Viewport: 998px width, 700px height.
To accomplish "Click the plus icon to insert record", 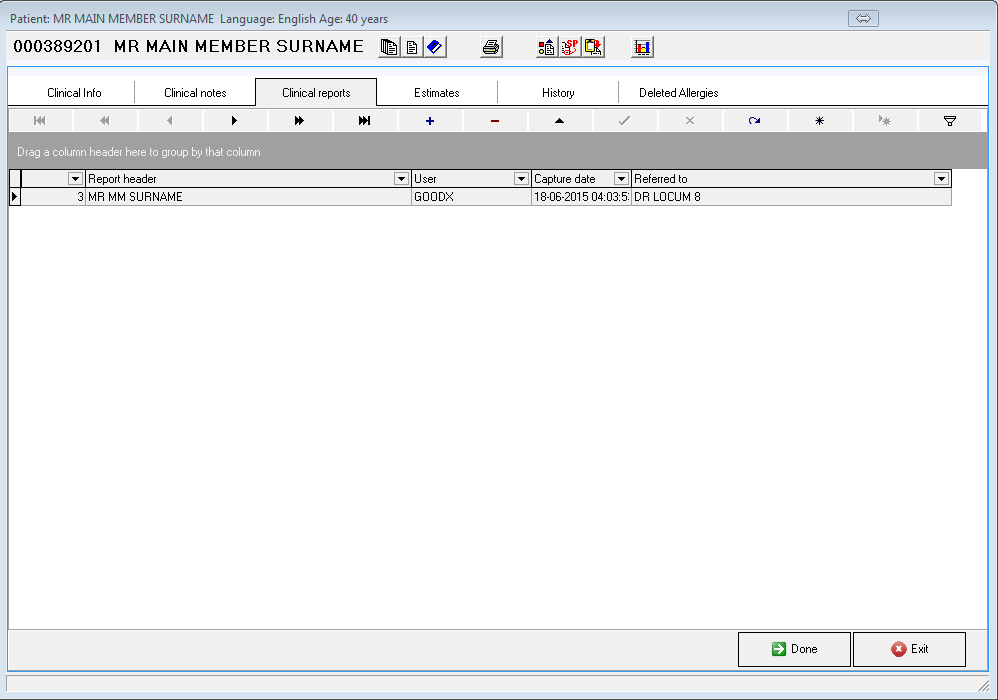I will 430,121.
